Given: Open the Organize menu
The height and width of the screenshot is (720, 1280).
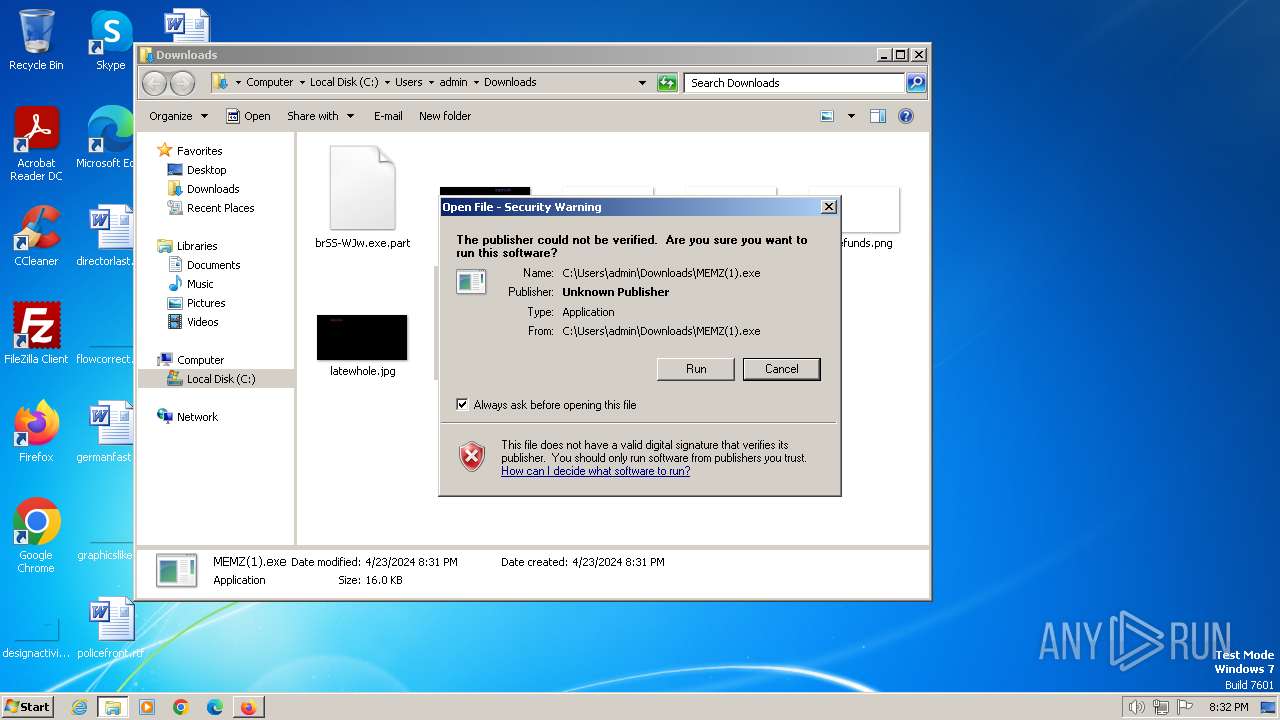Looking at the screenshot, I should (178, 116).
